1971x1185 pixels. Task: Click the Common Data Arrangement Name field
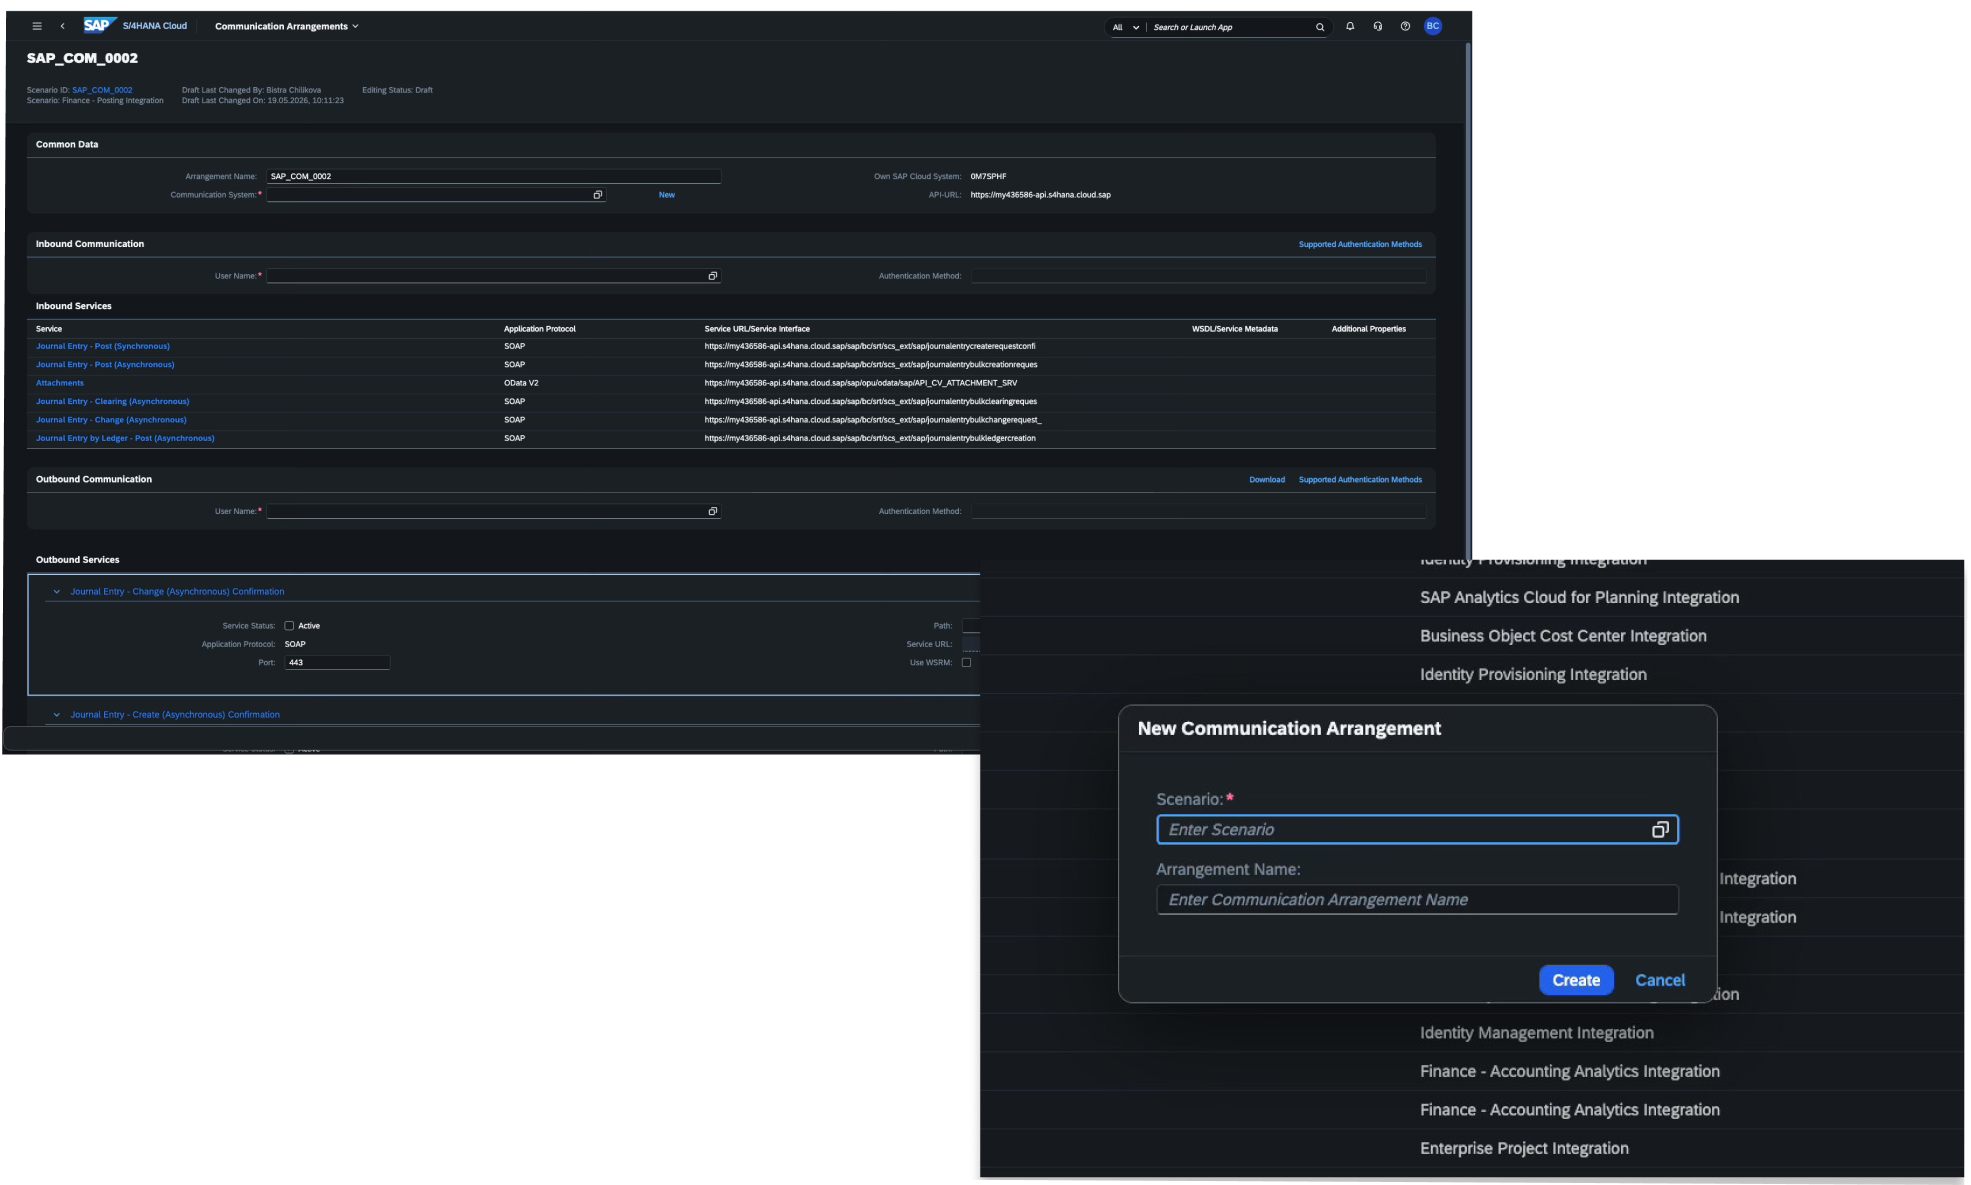[x=493, y=176]
